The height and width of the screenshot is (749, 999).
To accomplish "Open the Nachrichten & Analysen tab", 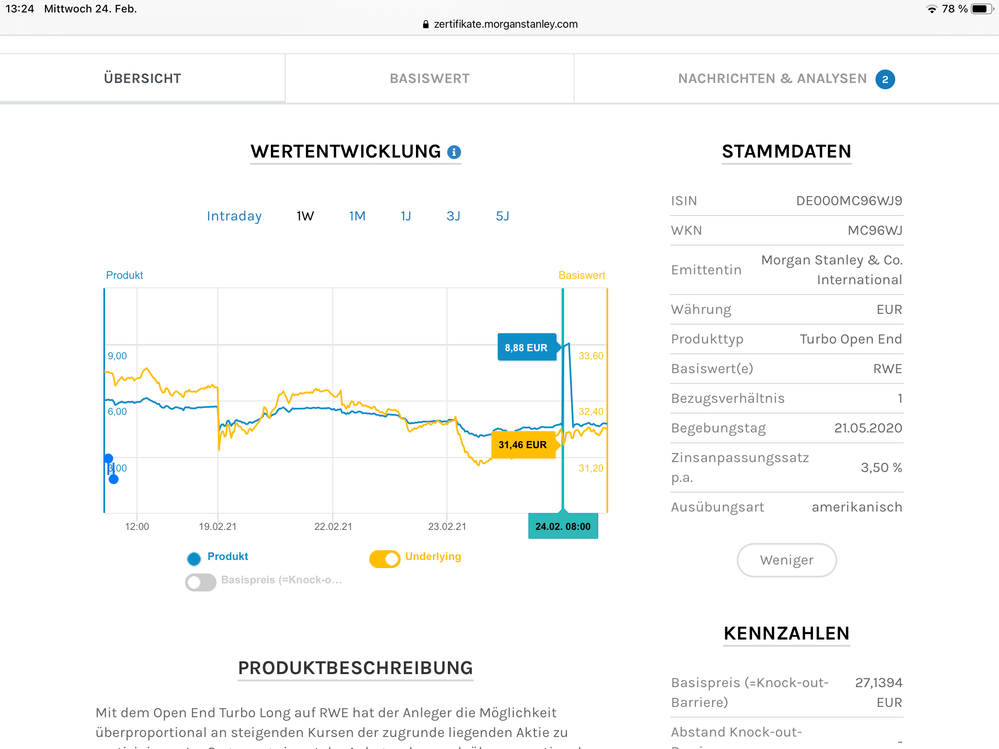I will (x=772, y=78).
